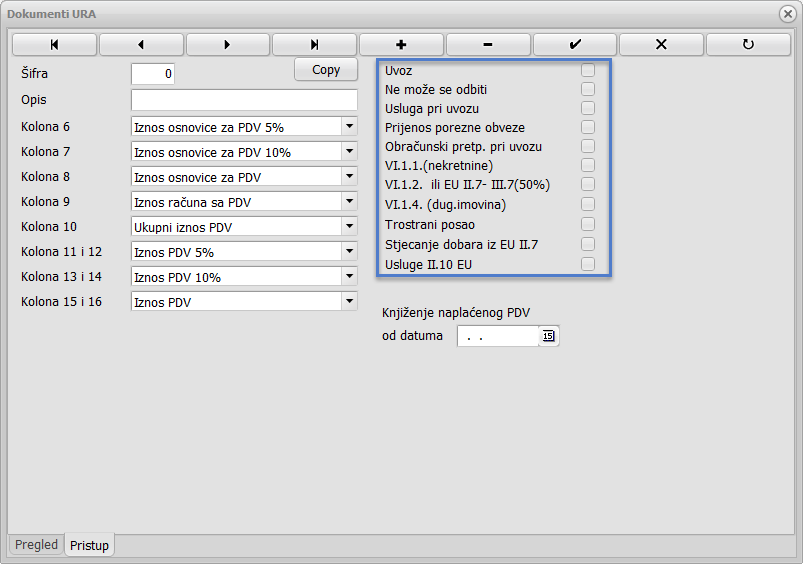Refresh the data with the reload button

pos(748,45)
